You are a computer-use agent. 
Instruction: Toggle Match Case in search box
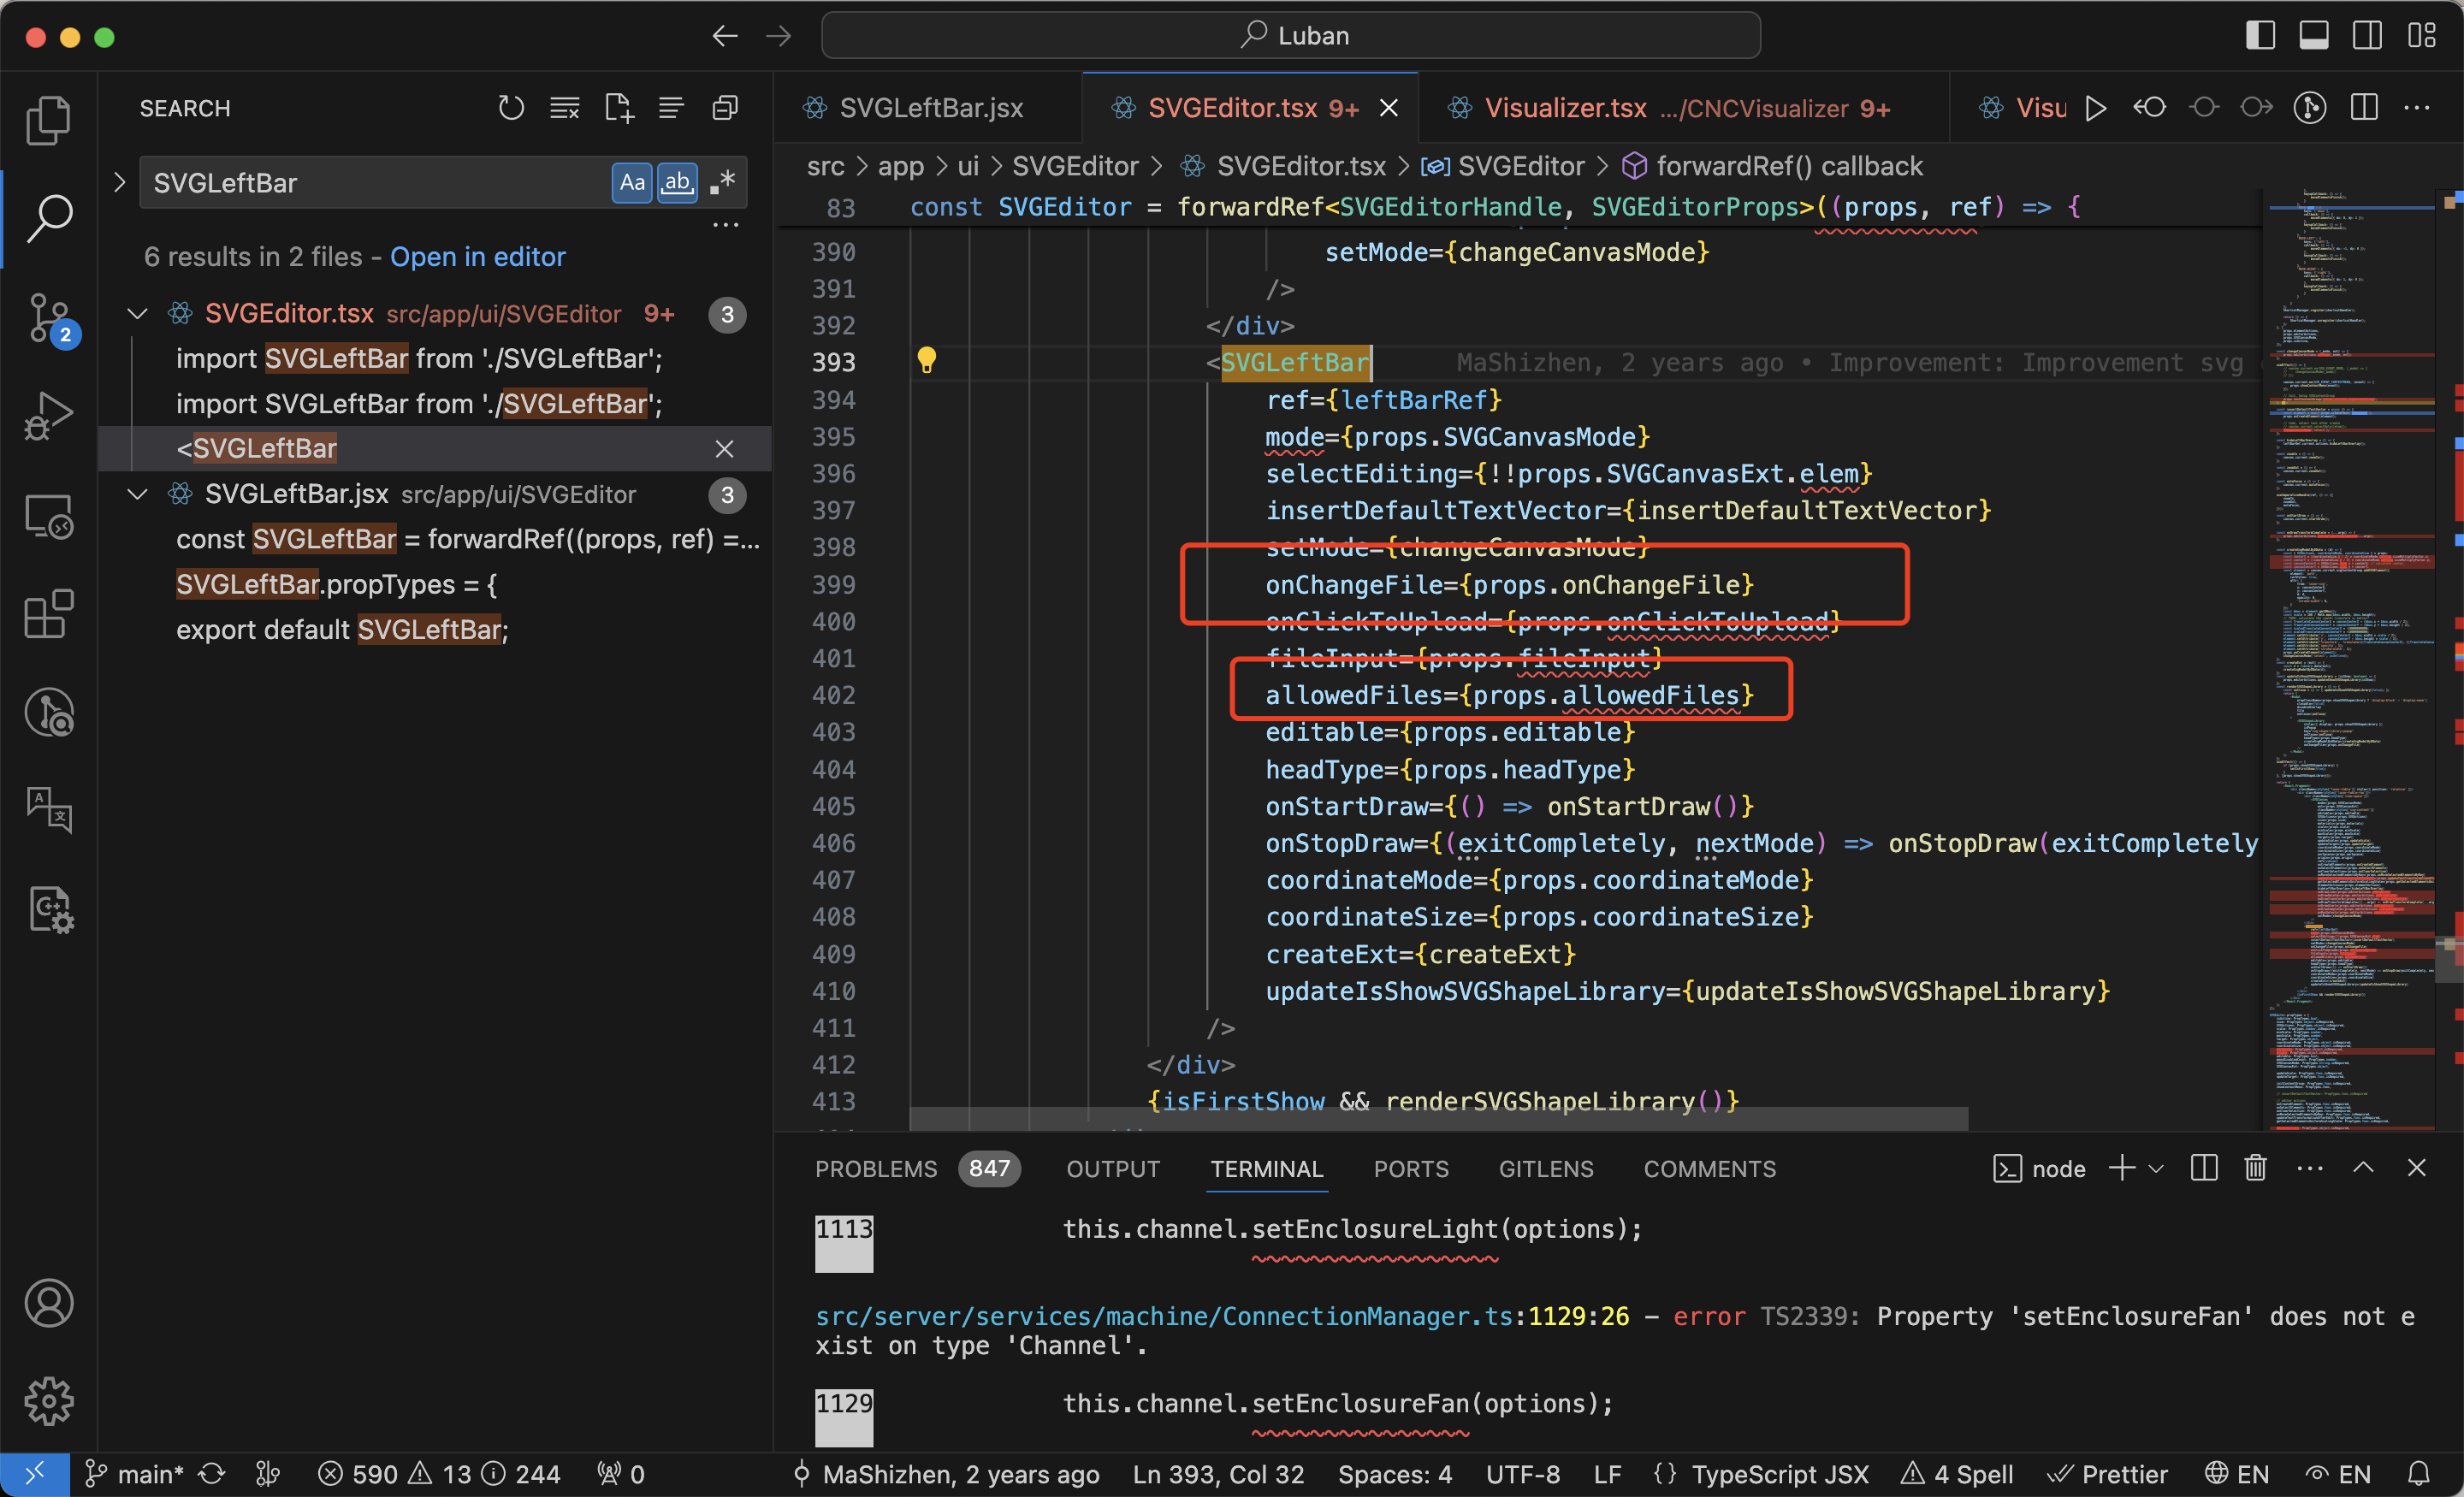(x=632, y=182)
